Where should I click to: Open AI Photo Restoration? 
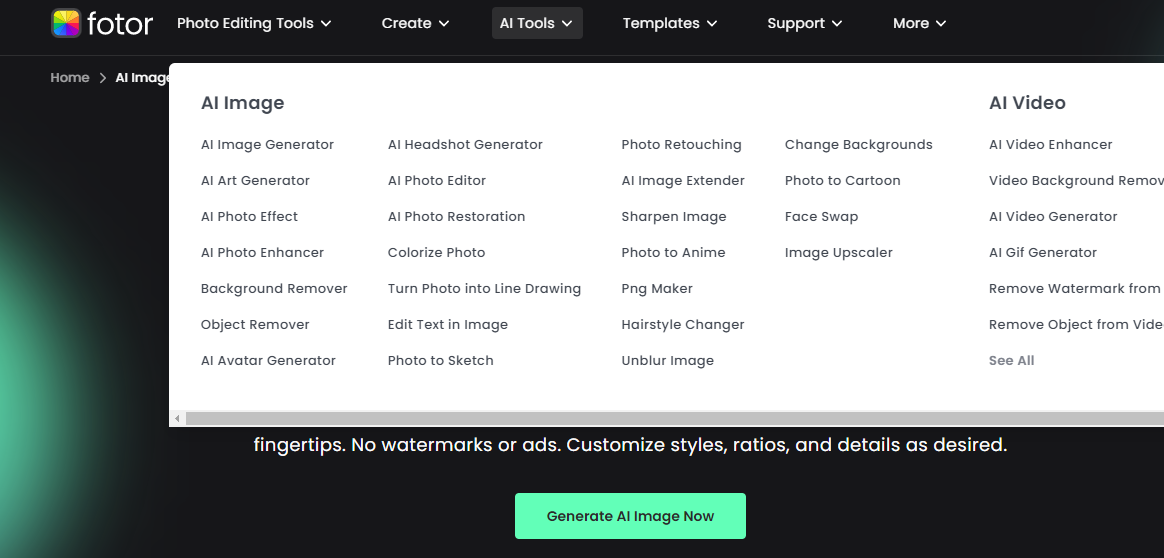(x=456, y=217)
